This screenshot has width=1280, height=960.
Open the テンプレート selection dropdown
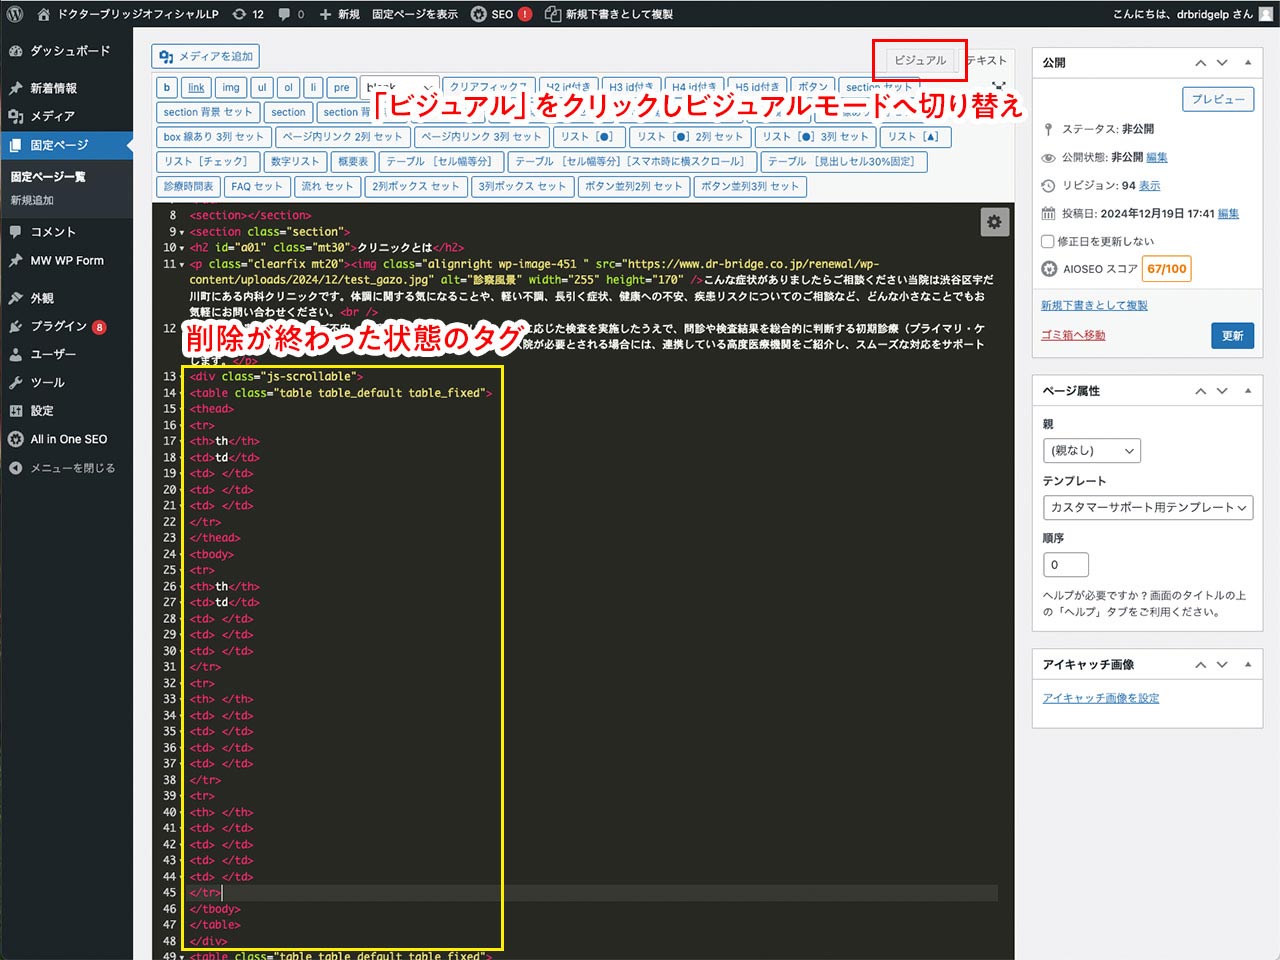click(1147, 508)
